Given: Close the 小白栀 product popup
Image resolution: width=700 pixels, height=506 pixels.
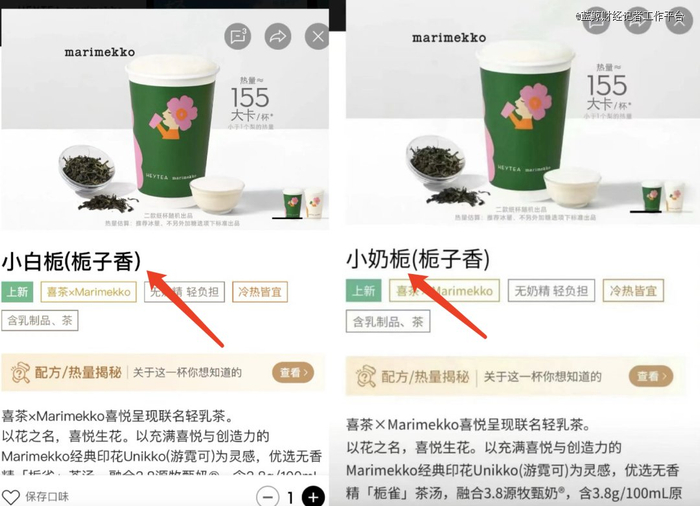Looking at the screenshot, I should [317, 37].
